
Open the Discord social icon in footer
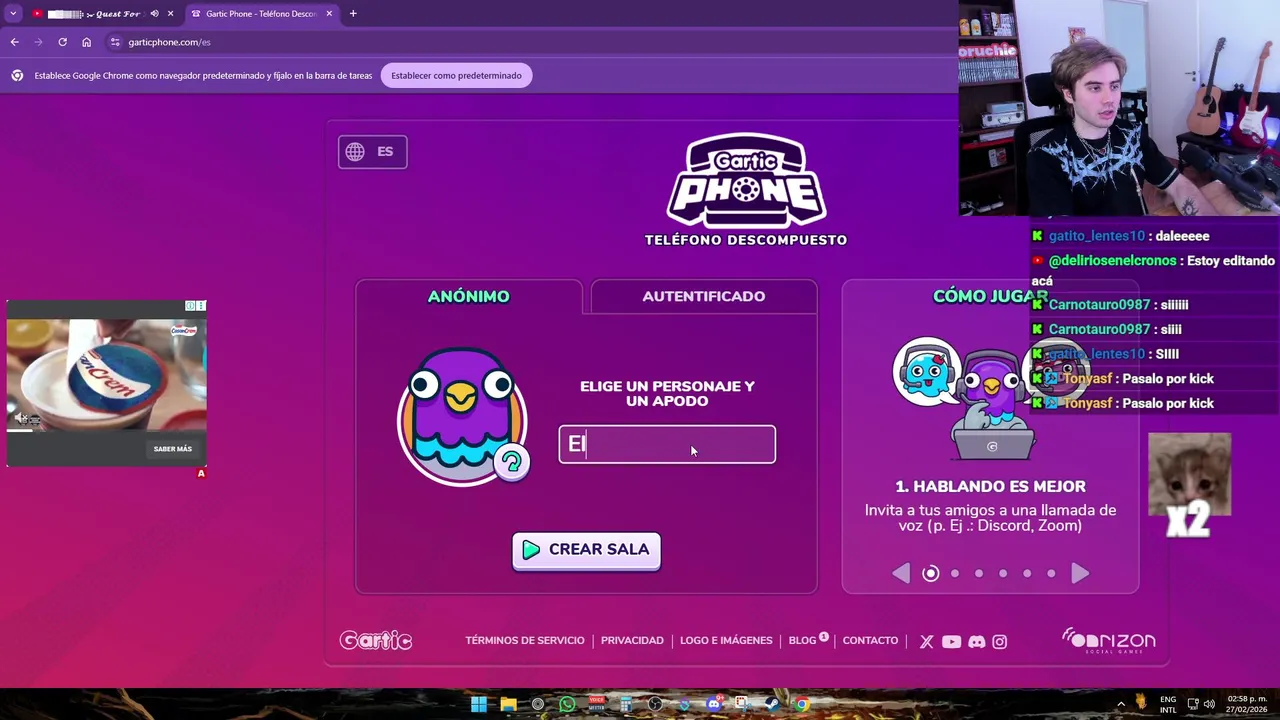pyautogui.click(x=976, y=642)
